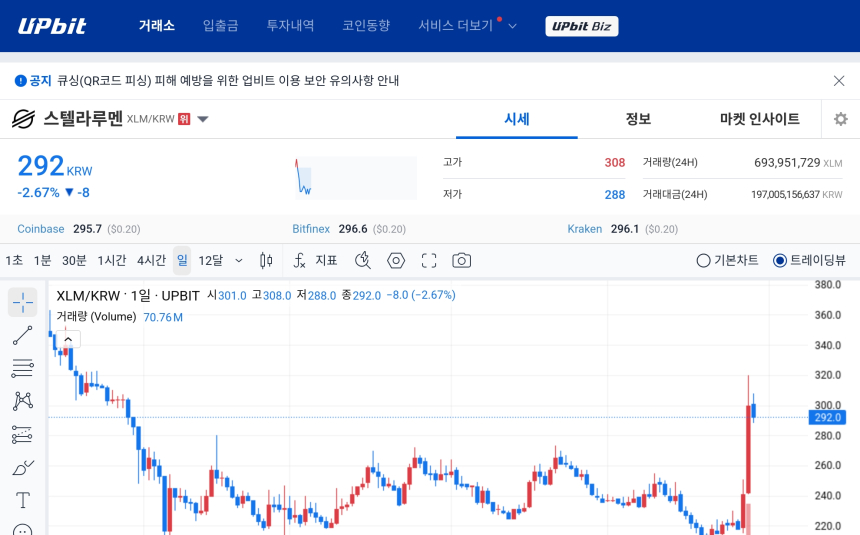Switch to the 마켓 인사이트 tab
The height and width of the screenshot is (535, 860).
[x=760, y=119]
